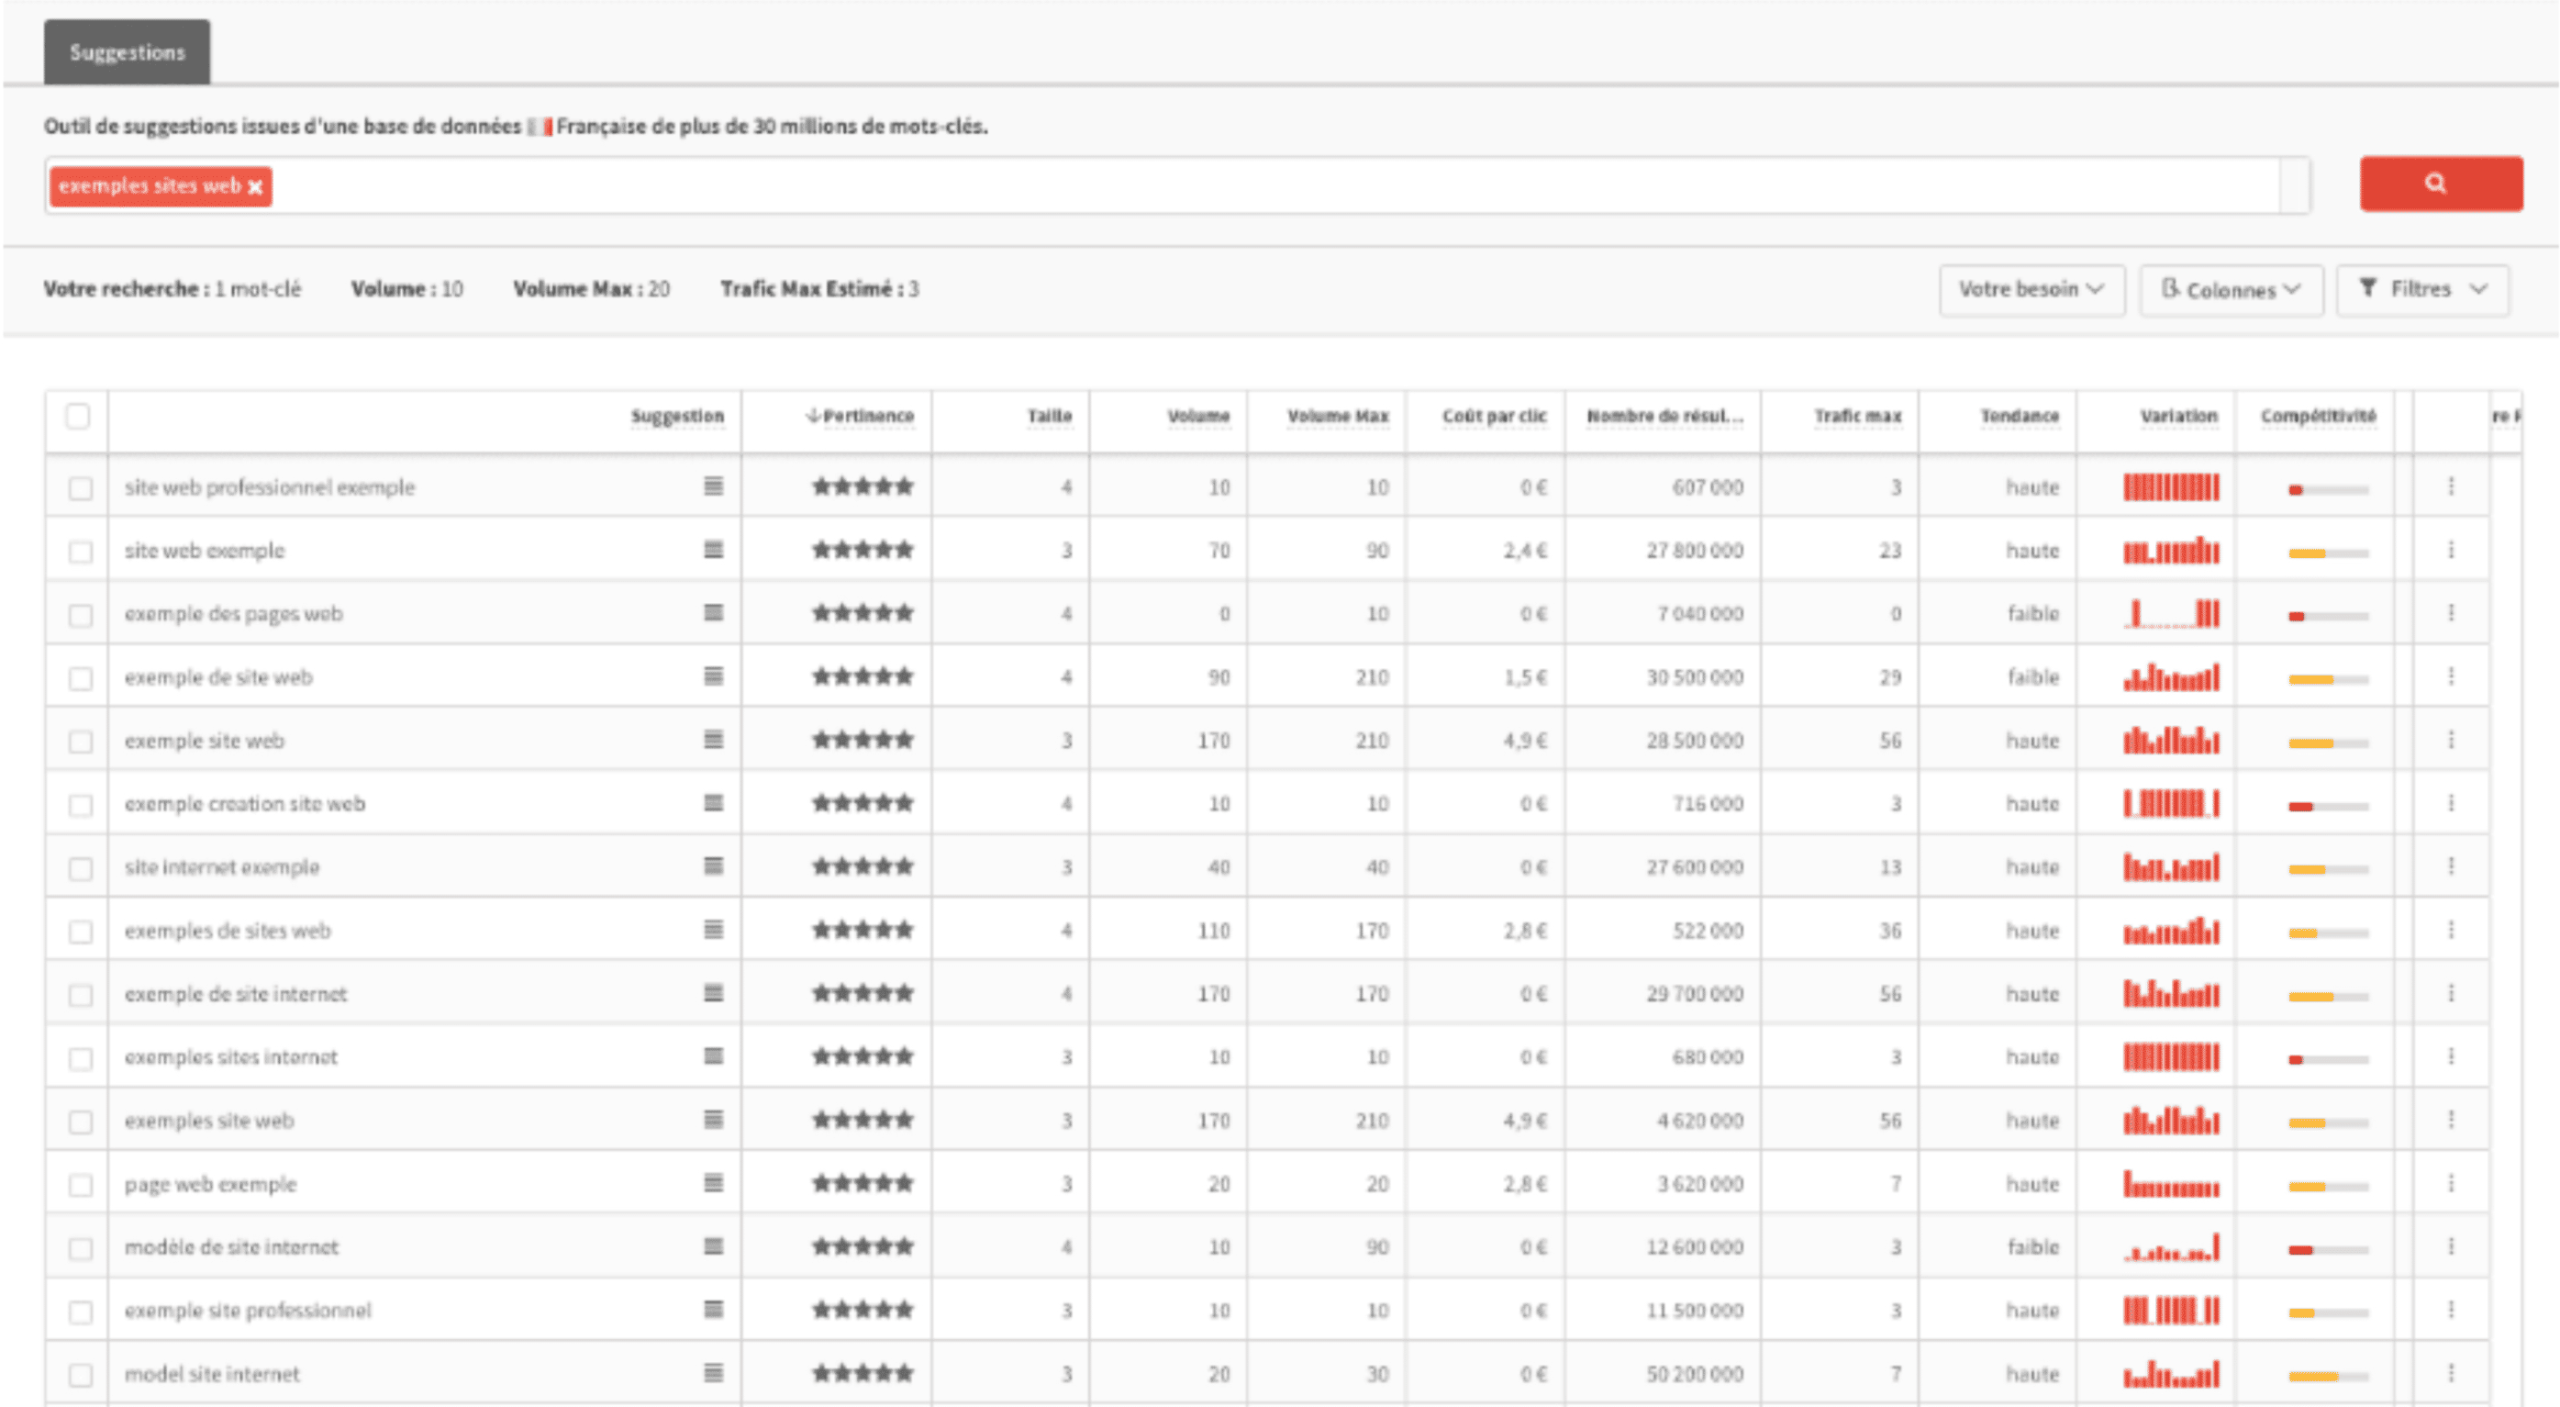Click the 'modèle de site internet' suggestion
Image resolution: width=2560 pixels, height=1407 pixels.
(231, 1247)
